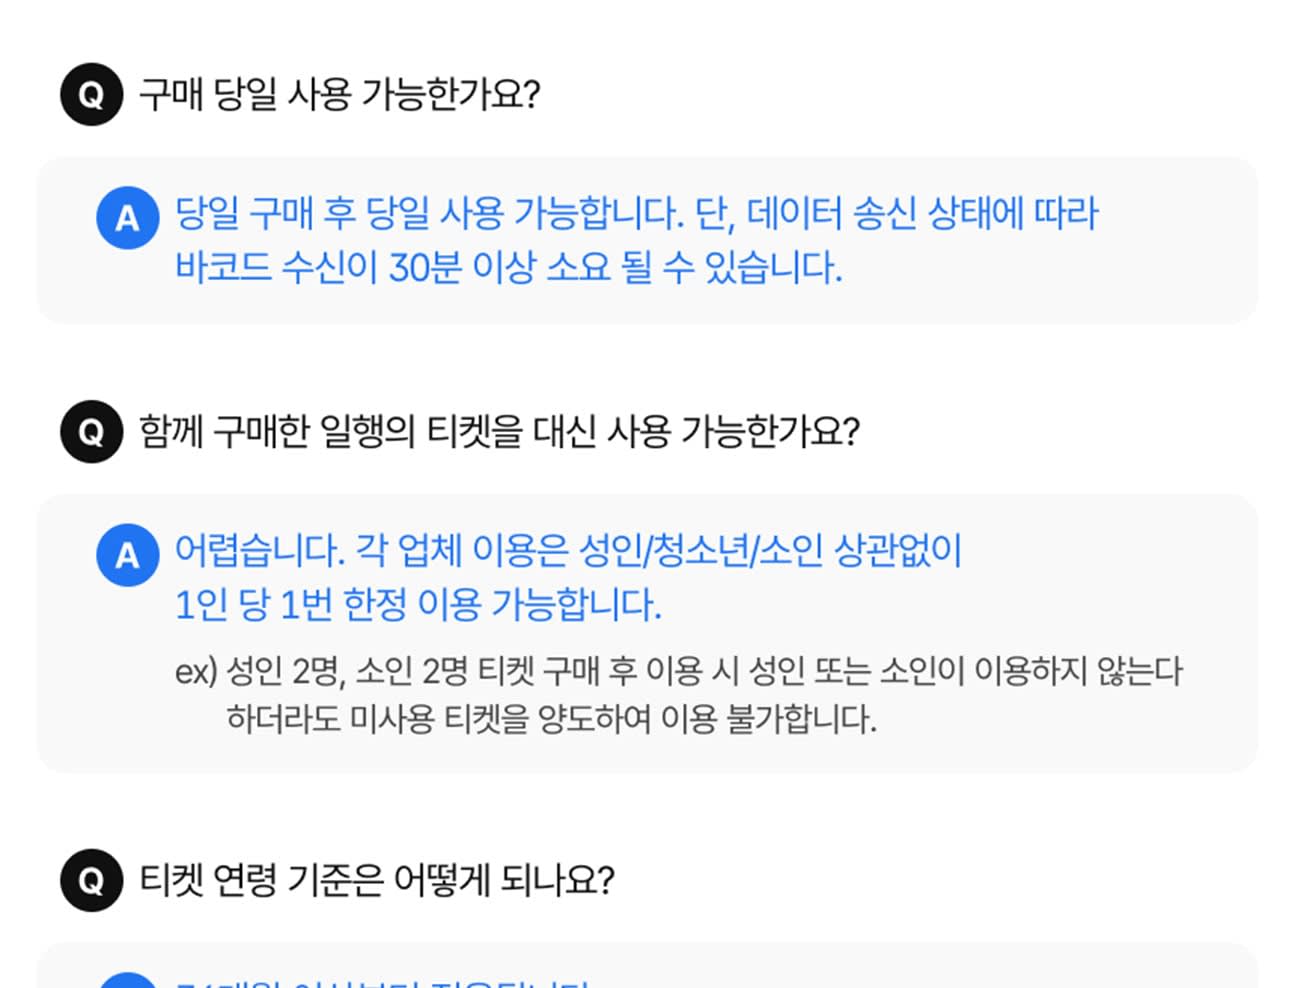Click the example line starting with ex) 성인 2명
Image resolution: width=1295 pixels, height=988 pixels.
[678, 671]
